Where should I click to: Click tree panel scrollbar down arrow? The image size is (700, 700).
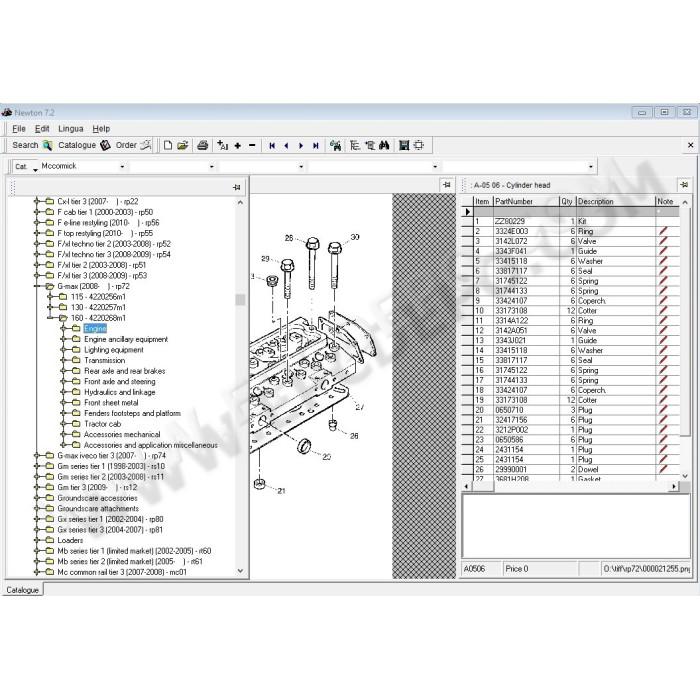(x=240, y=571)
